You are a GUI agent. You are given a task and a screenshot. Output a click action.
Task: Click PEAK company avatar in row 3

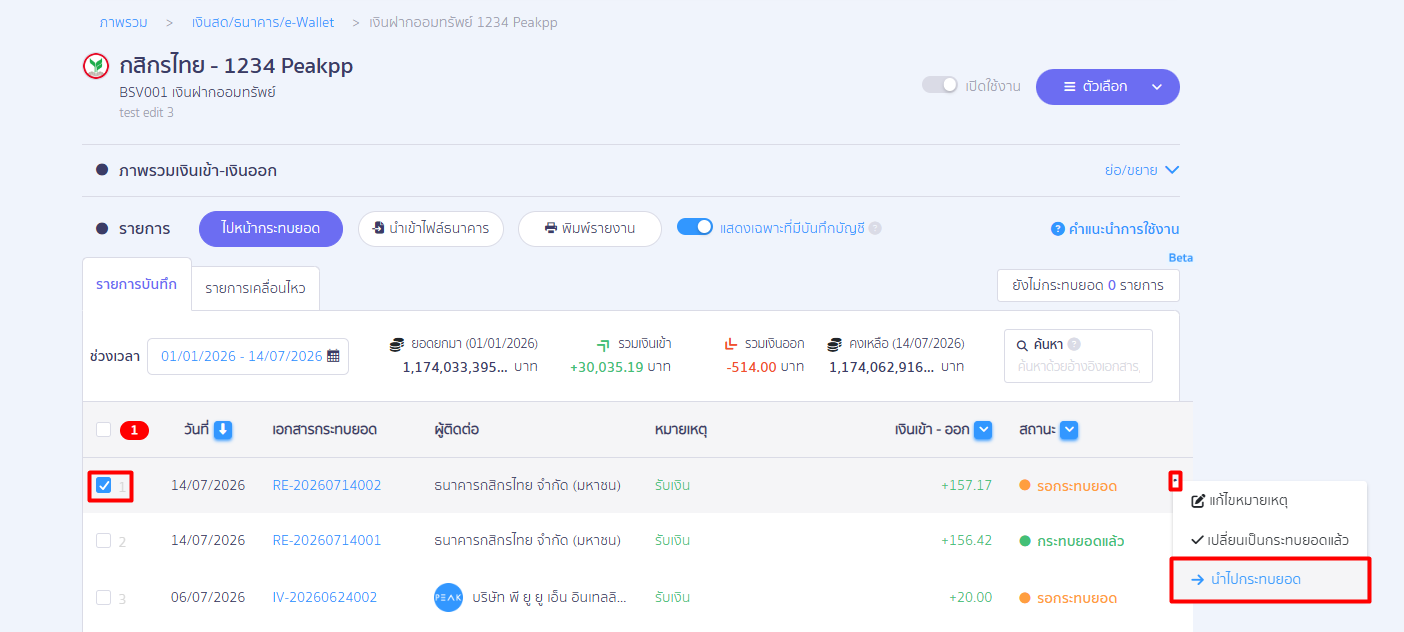coord(449,597)
